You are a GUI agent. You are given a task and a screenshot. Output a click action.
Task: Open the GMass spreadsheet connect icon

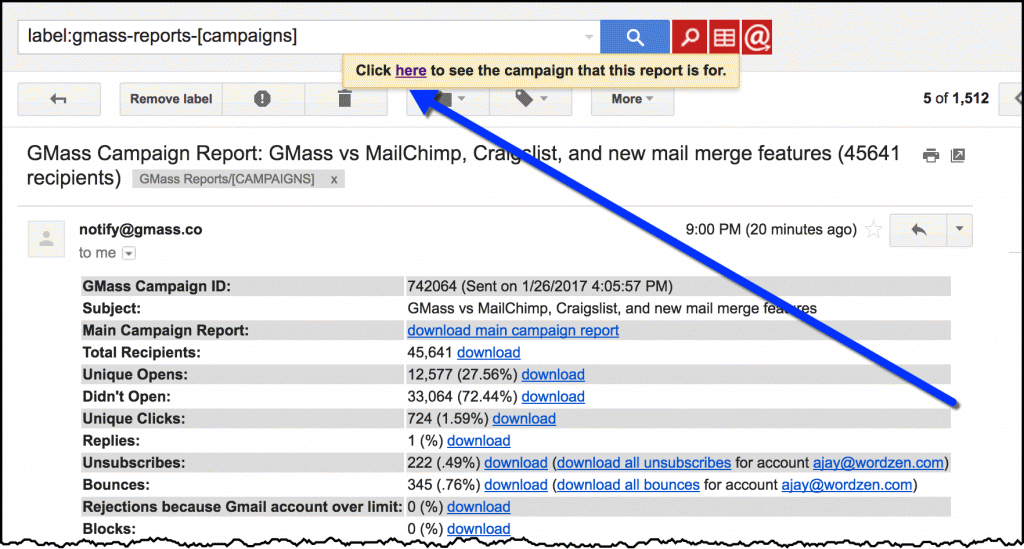point(723,37)
